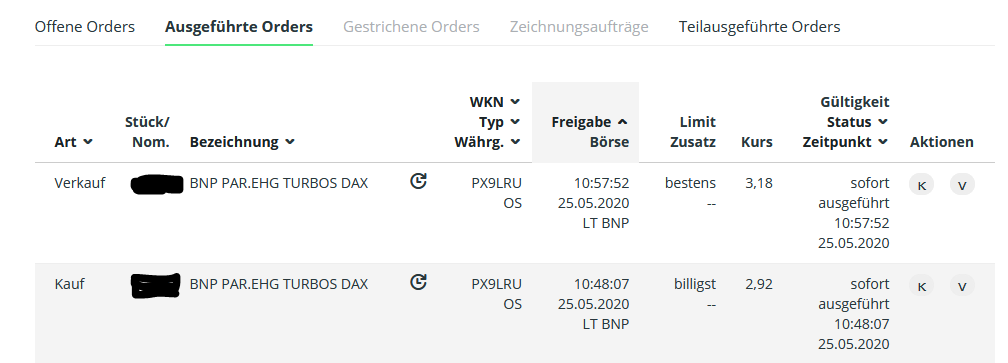Click the refresh icon in the Kauf row
The height and width of the screenshot is (363, 1008).
(418, 282)
